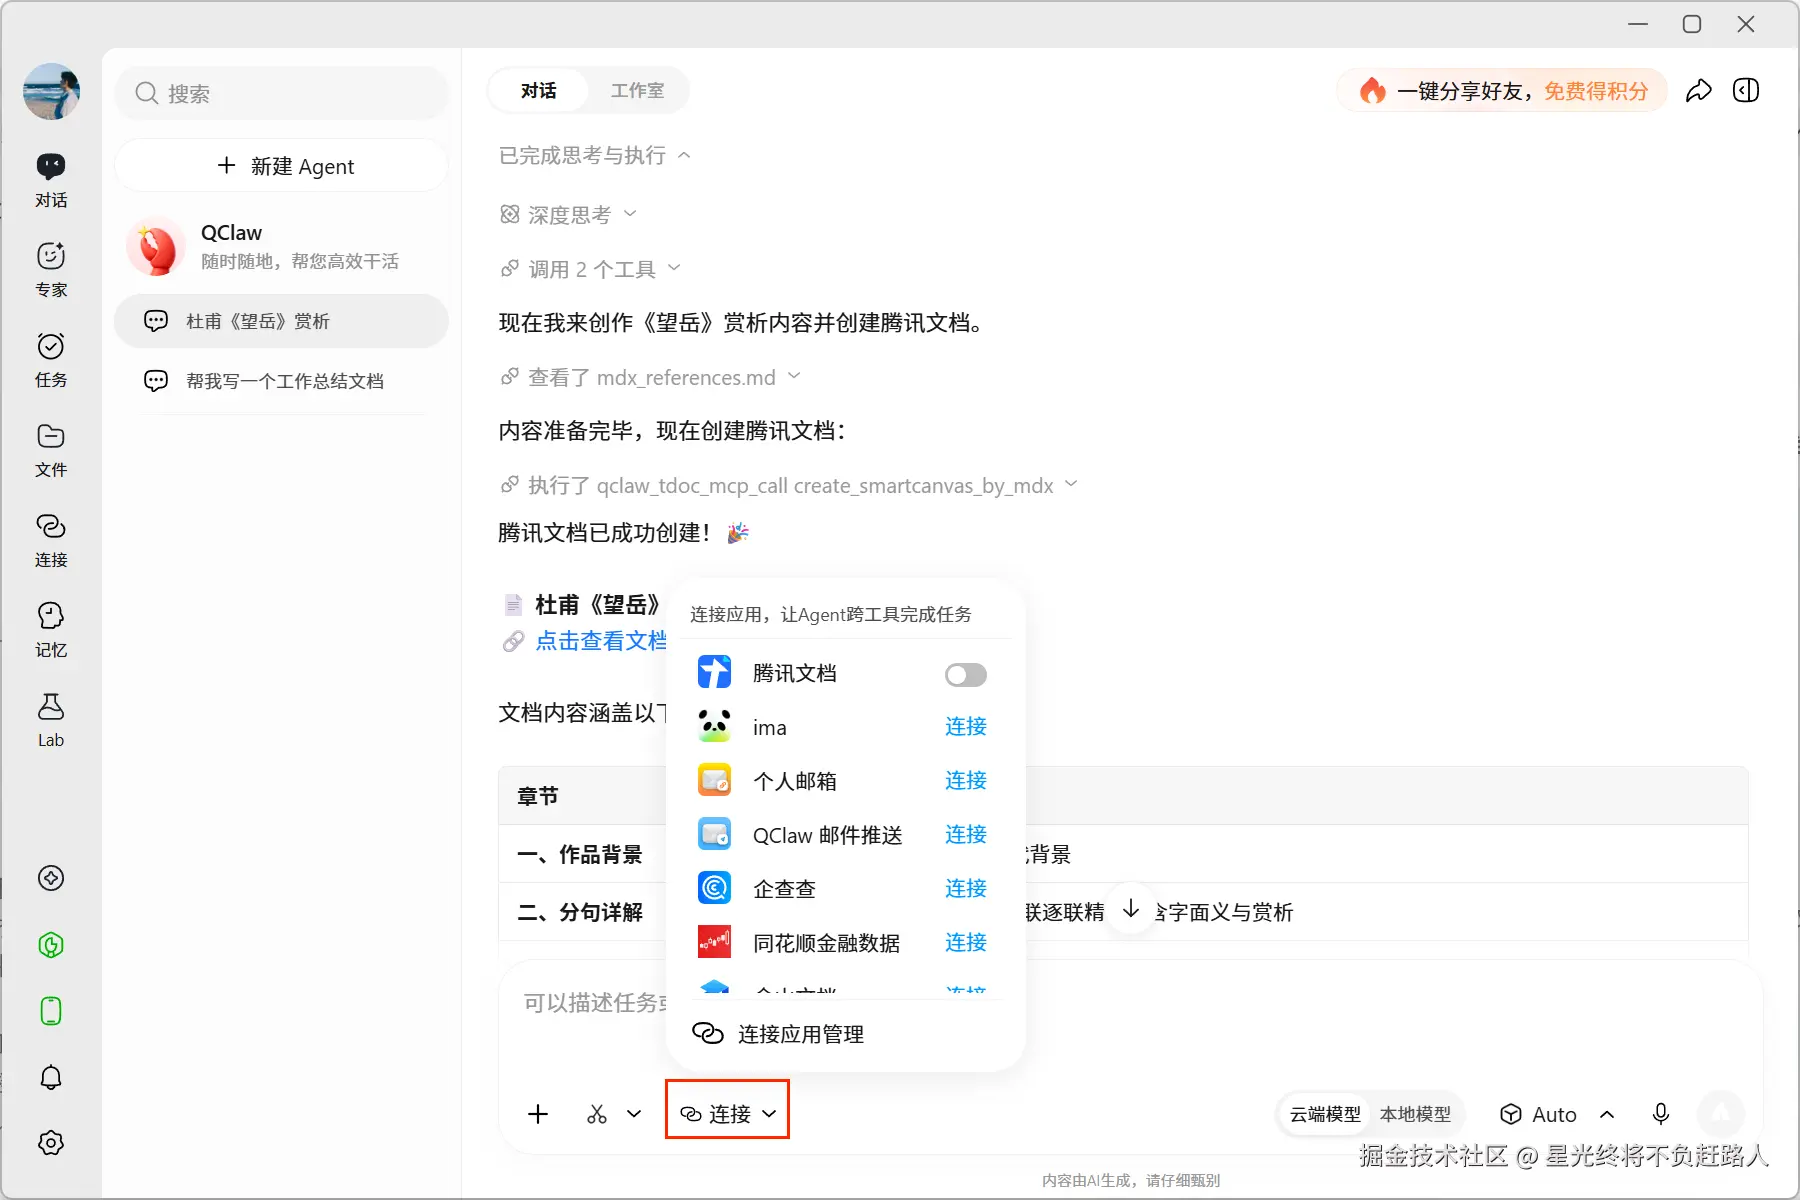Screen dimensions: 1800x1200
Task: Expand 查看了 mdx_references.md details
Action: pos(651,377)
